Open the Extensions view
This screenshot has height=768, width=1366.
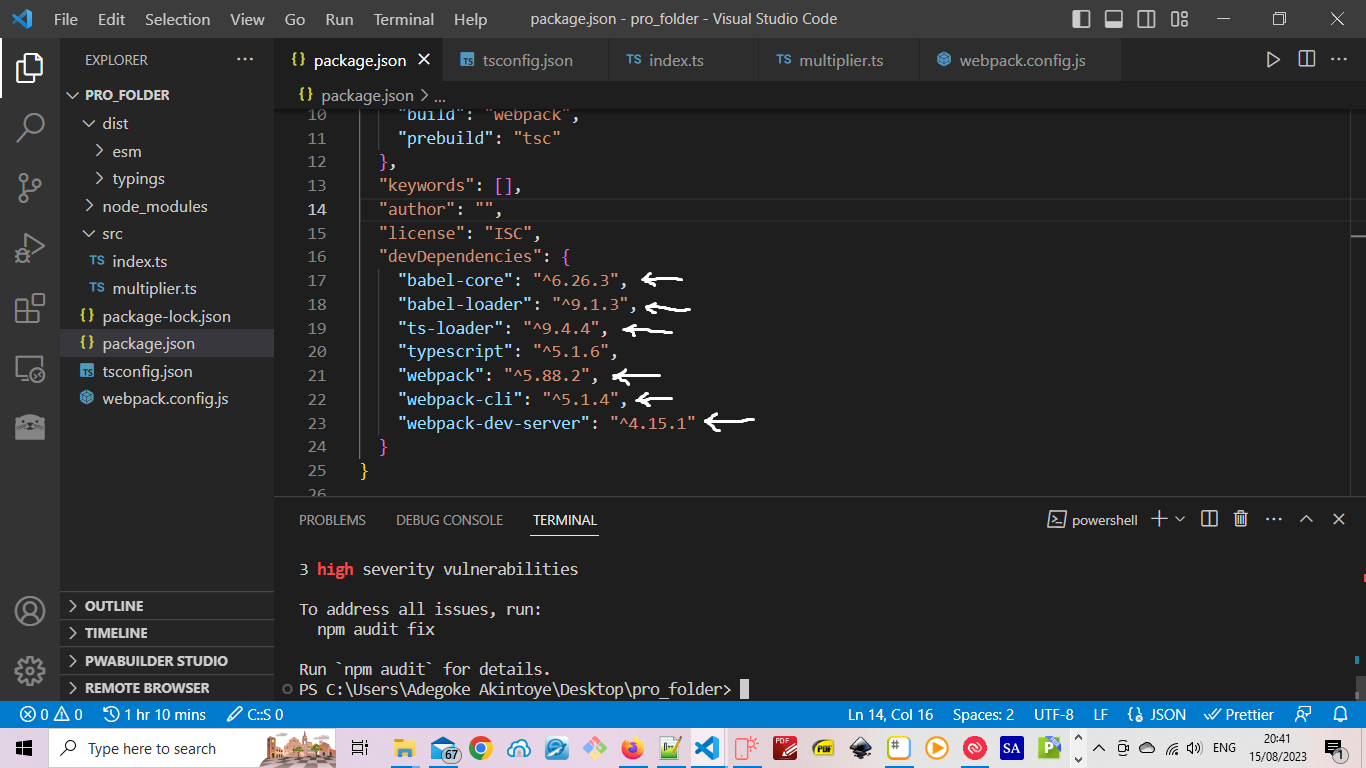coord(30,308)
